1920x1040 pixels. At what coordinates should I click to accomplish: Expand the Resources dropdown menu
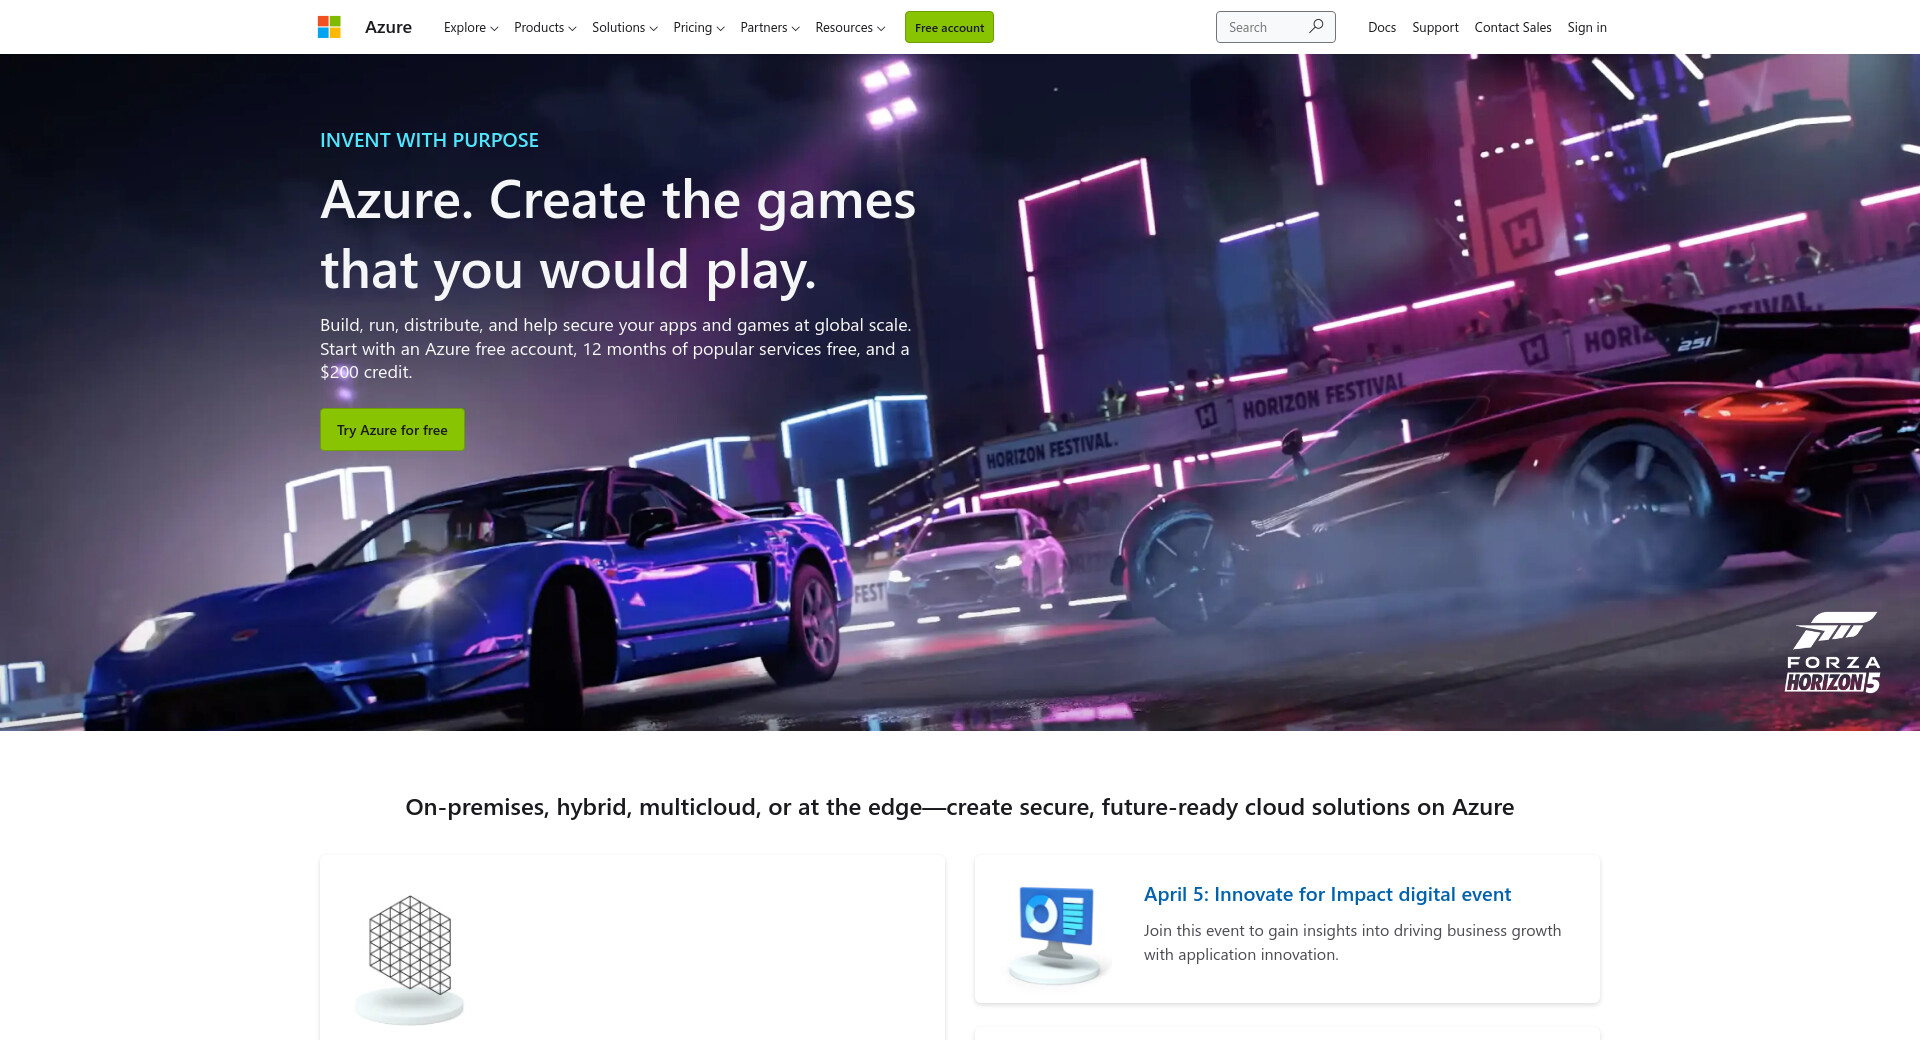[850, 27]
